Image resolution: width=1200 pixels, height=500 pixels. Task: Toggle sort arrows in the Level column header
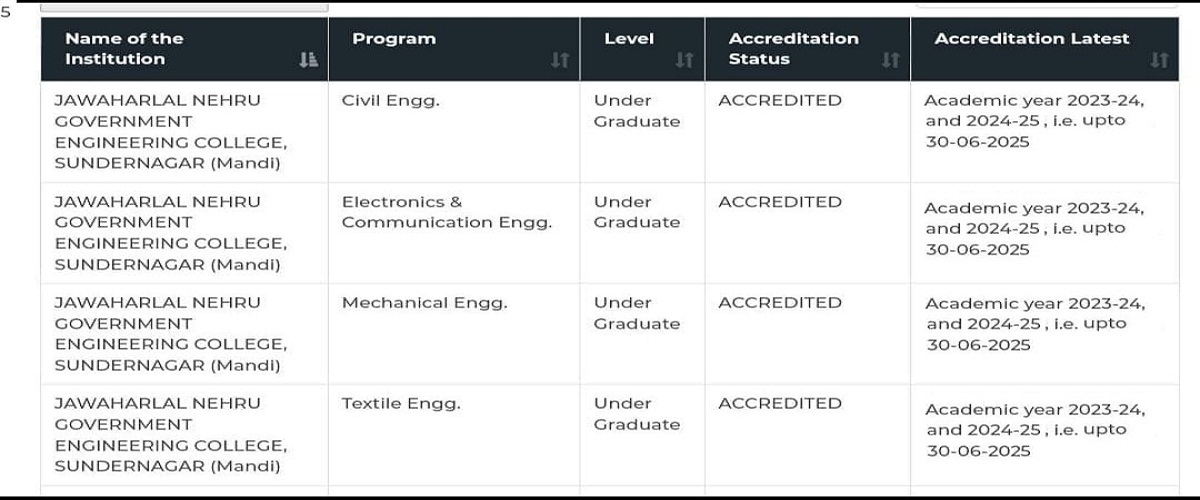coord(684,60)
